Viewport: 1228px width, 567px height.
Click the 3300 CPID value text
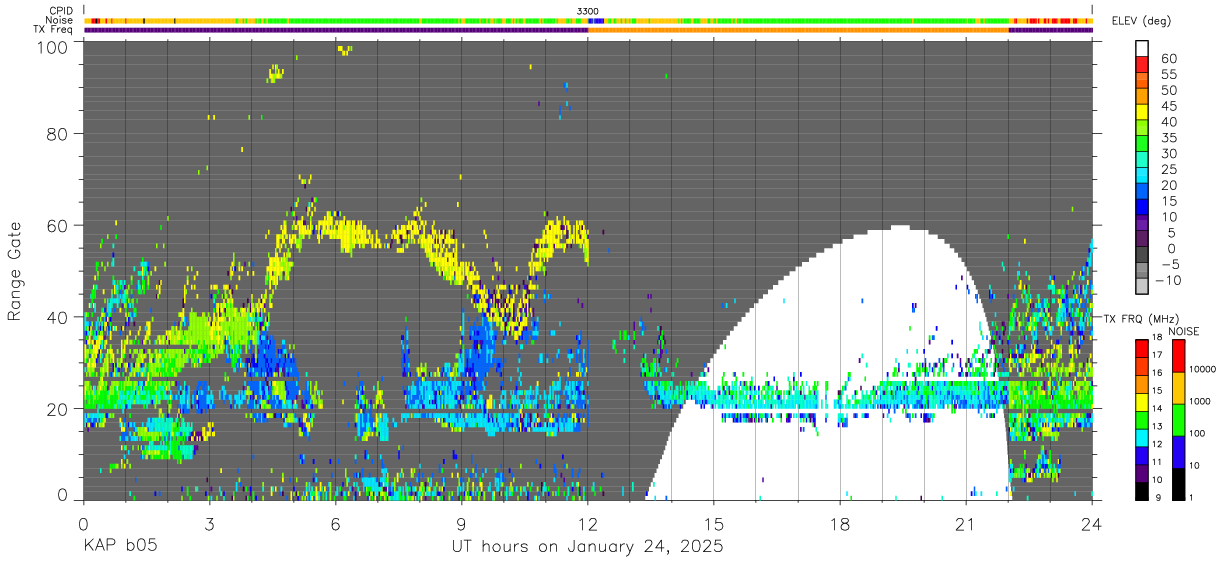pos(588,11)
